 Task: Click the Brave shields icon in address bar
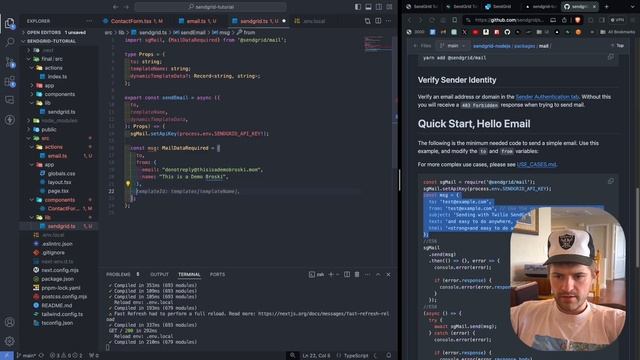578,20
